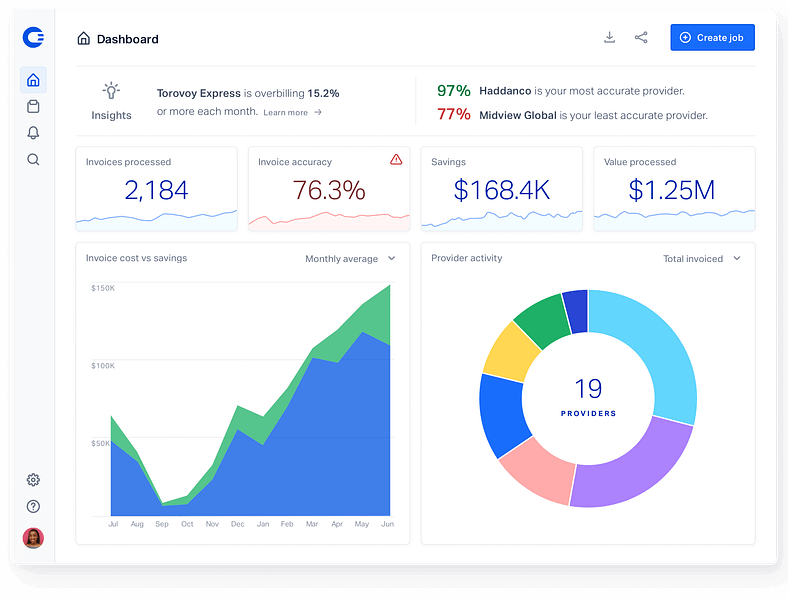Open the archive box sidebar icon
The image size is (788, 600).
click(x=33, y=106)
